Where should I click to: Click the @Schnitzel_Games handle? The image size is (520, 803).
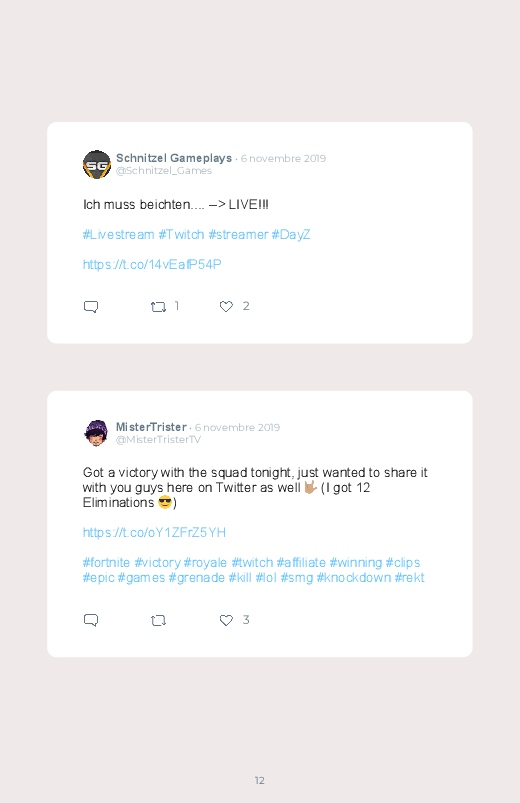(164, 171)
